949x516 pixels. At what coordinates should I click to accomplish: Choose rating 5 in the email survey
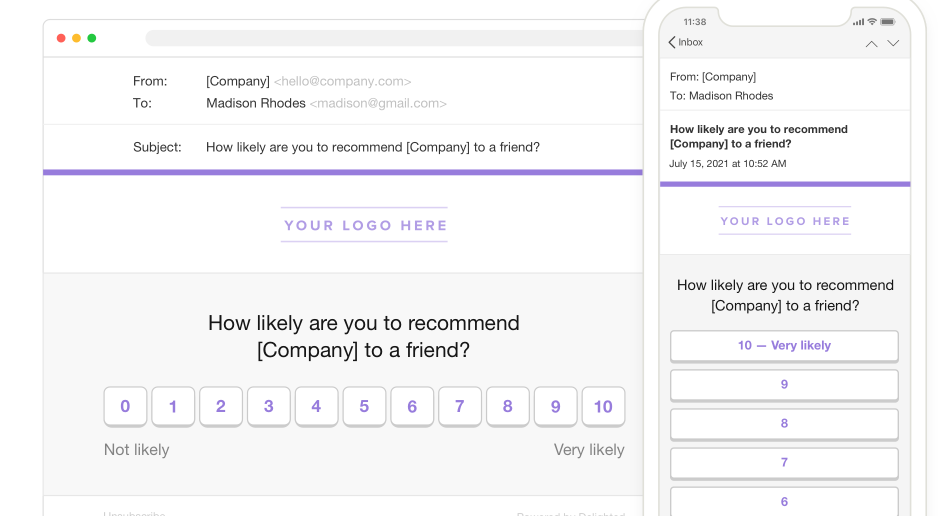(x=364, y=406)
